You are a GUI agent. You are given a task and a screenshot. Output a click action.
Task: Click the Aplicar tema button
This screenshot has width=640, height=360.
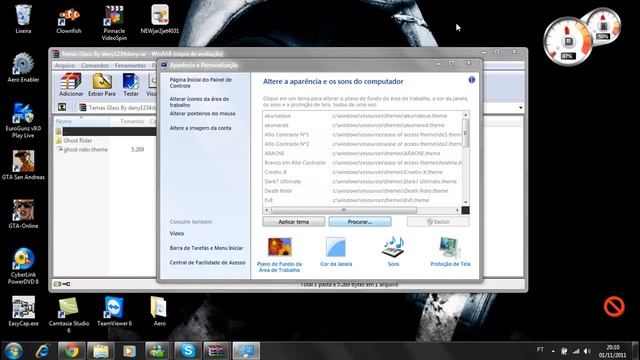(x=293, y=222)
